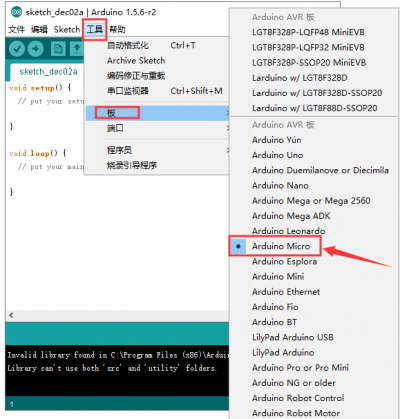Click the void loop() code line
The image size is (400, 419).
click(x=38, y=153)
